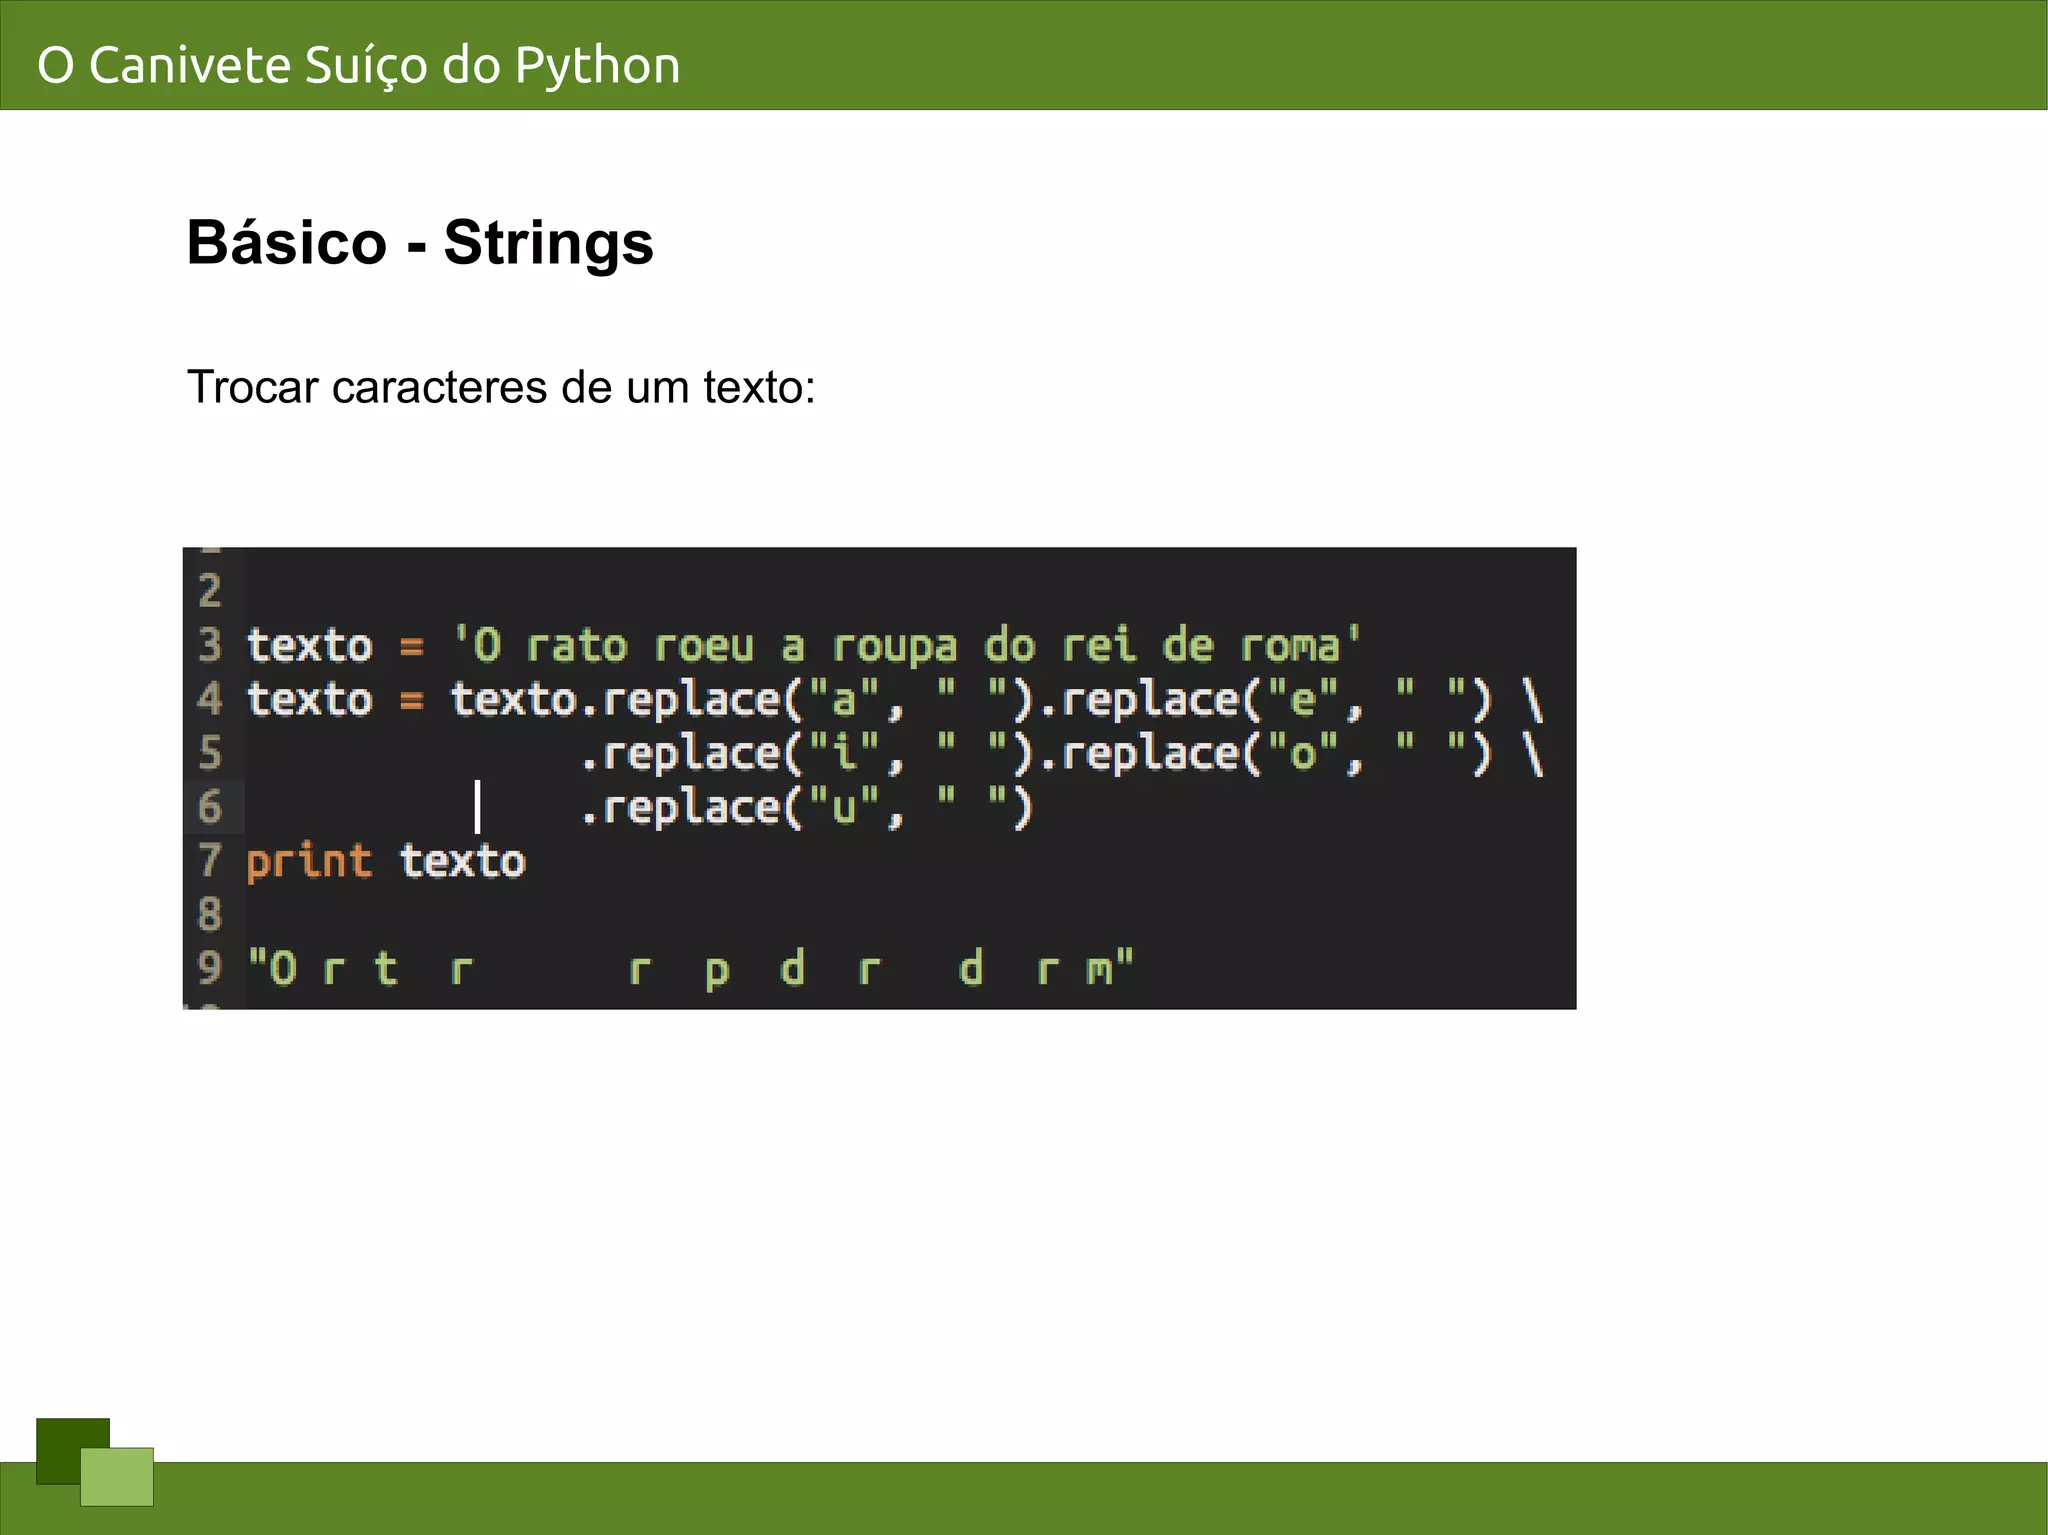Click the string 'O rato roeu a roupa do rei de roma'
The width and height of the screenshot is (2048, 1535).
(907, 645)
